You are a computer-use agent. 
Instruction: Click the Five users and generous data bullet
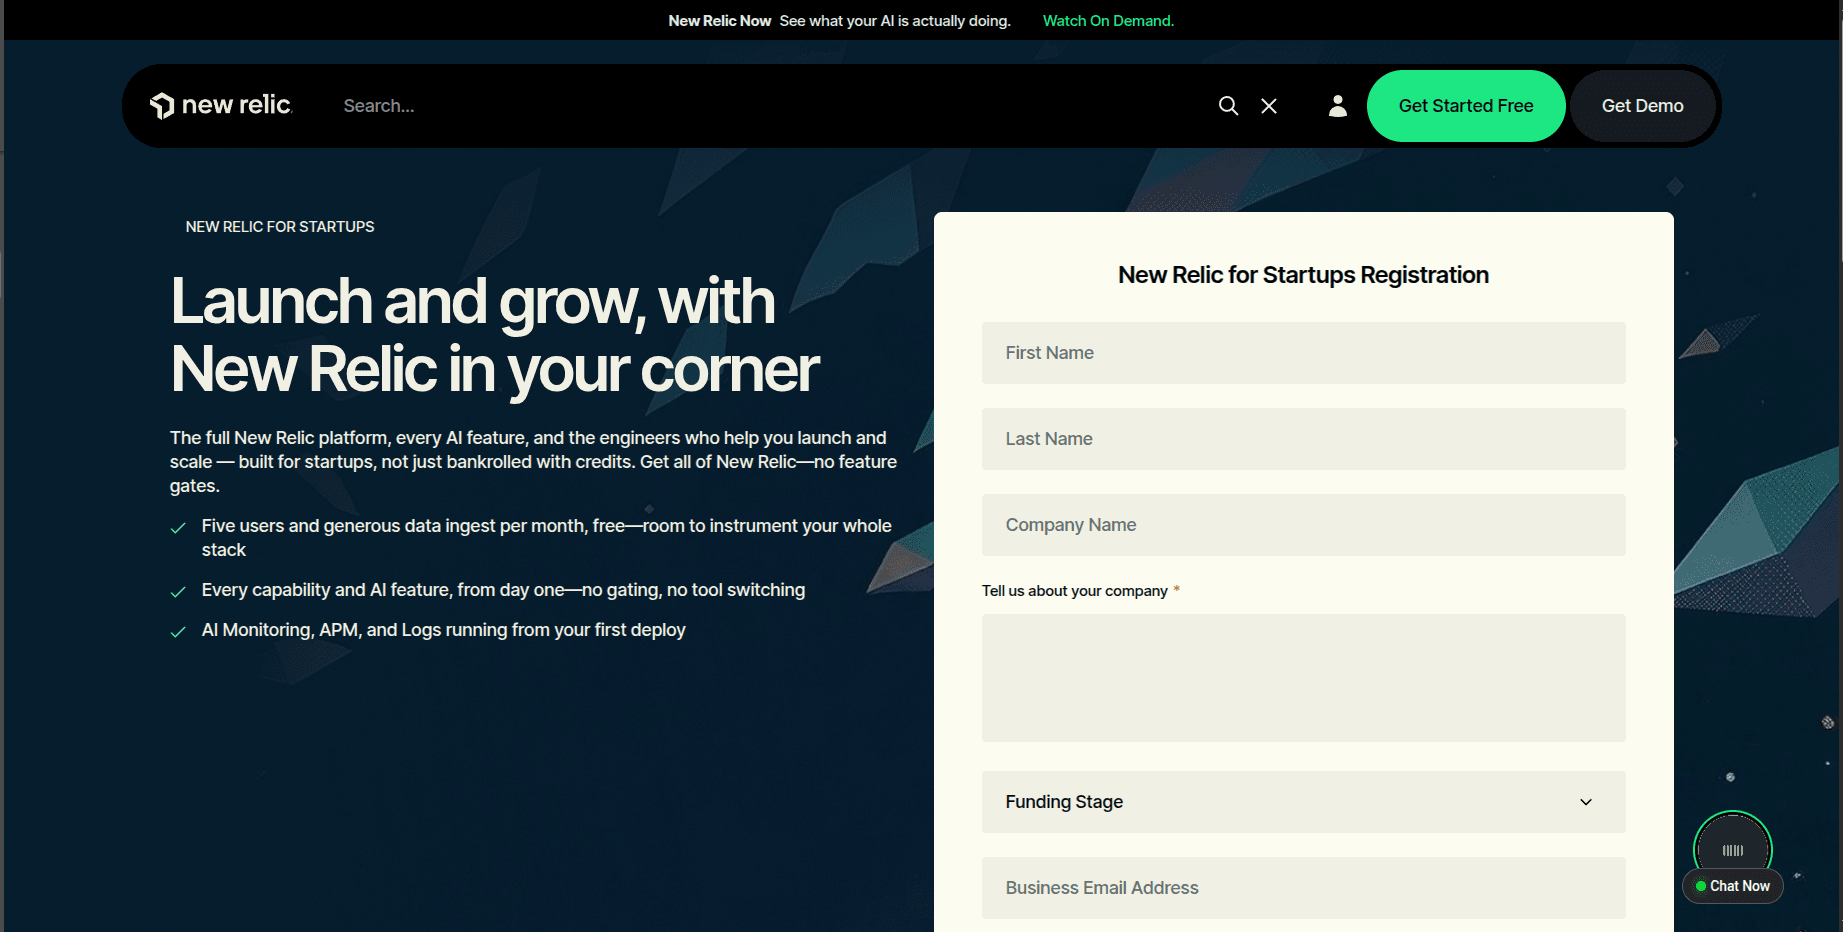(546, 538)
